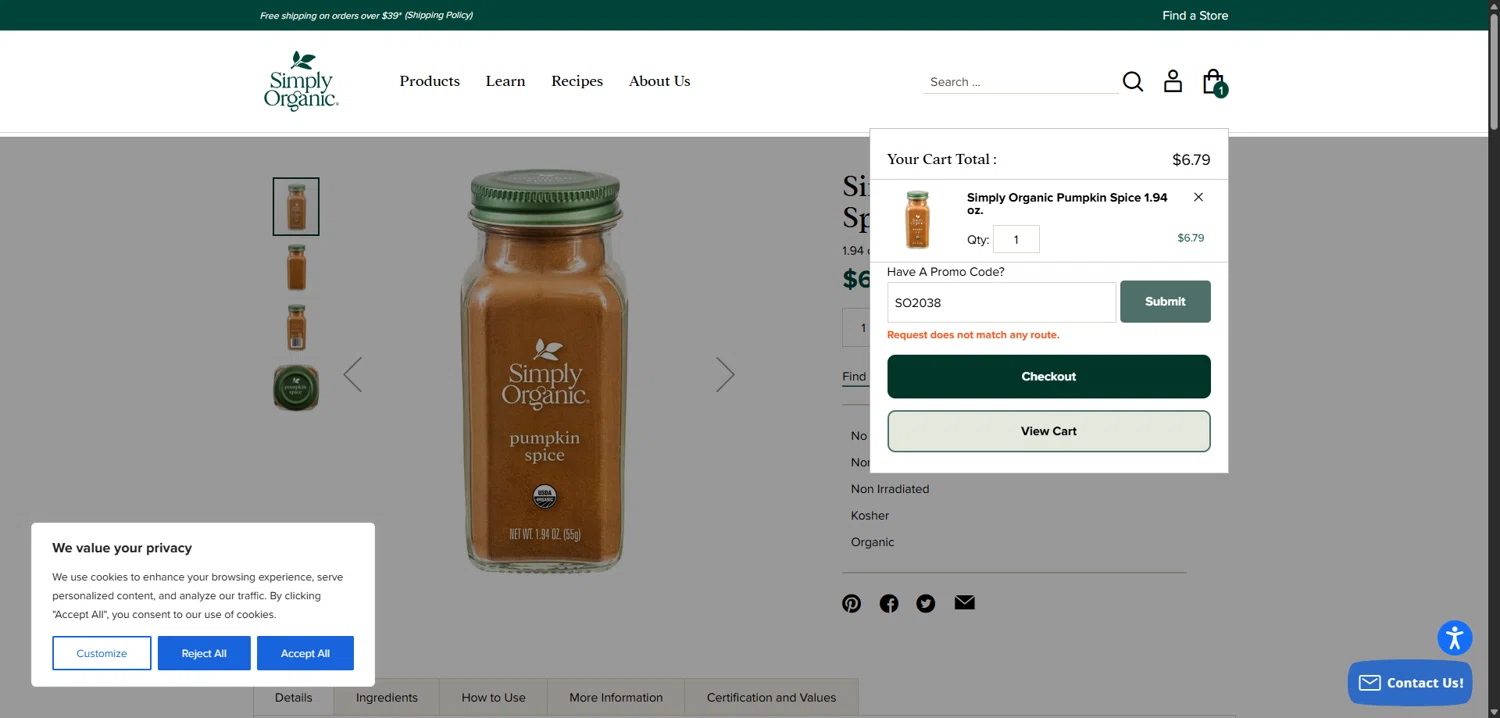Click the 'Organic' attribute text

click(x=873, y=542)
